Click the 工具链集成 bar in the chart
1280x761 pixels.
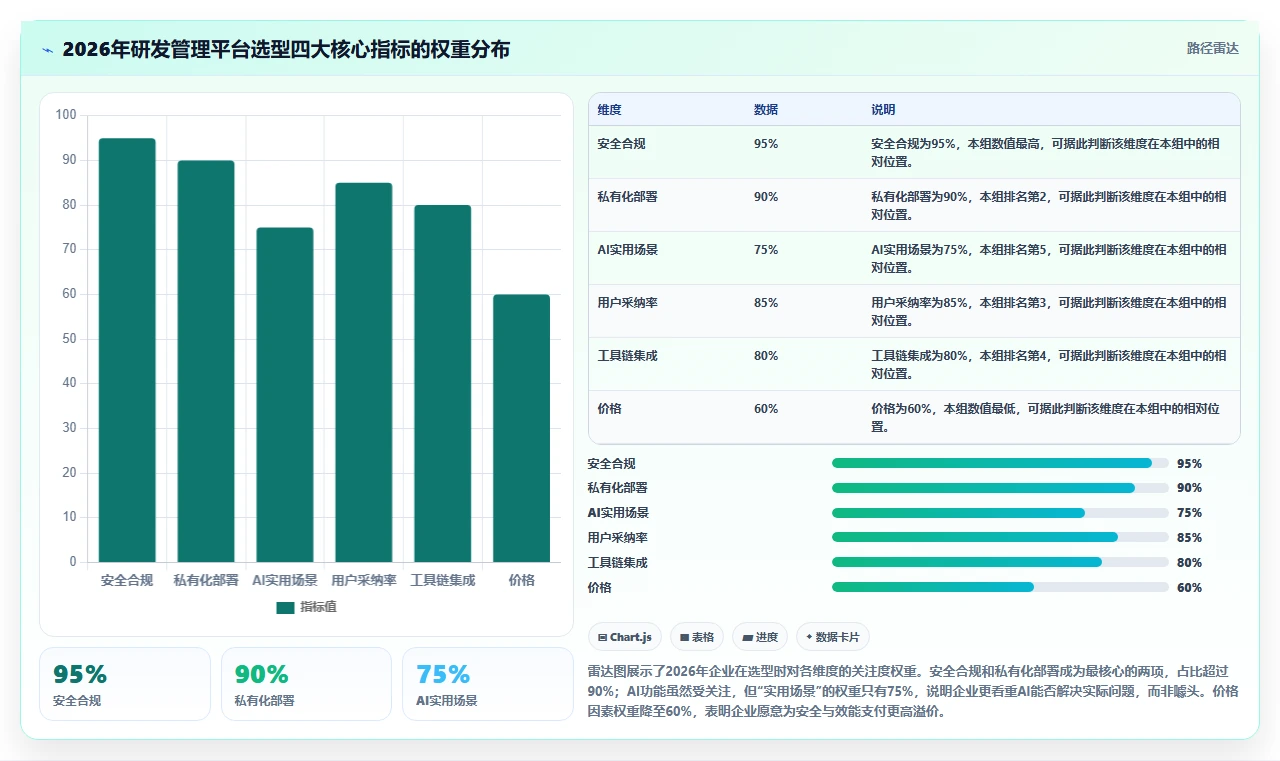443,383
